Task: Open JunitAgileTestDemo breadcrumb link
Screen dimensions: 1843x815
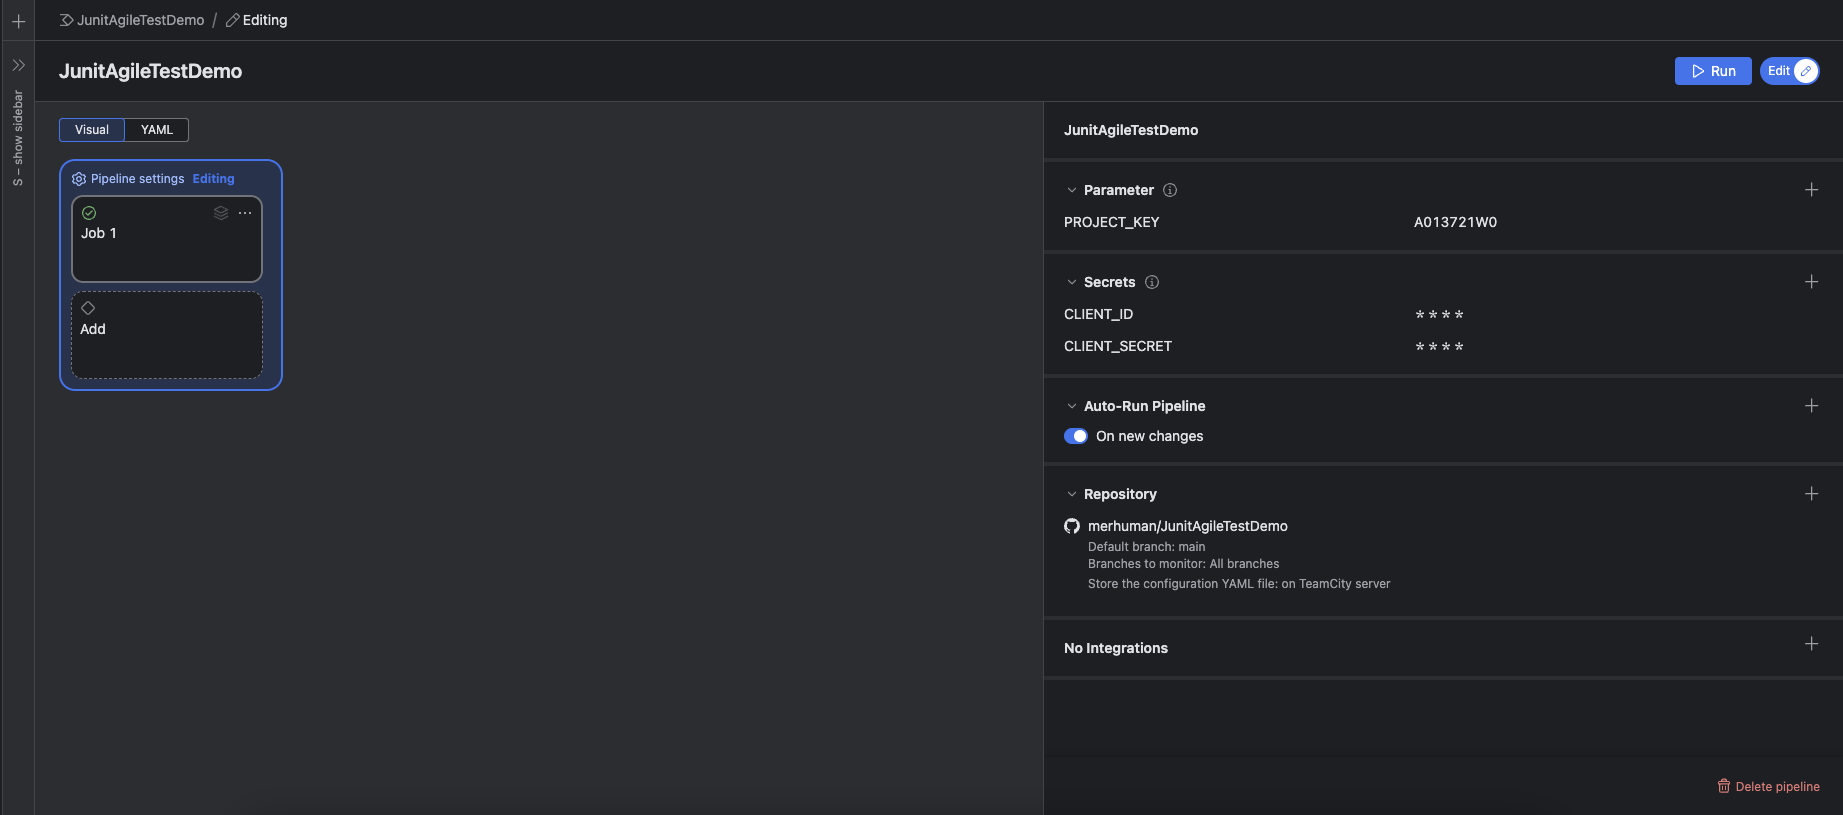Action: pos(140,20)
